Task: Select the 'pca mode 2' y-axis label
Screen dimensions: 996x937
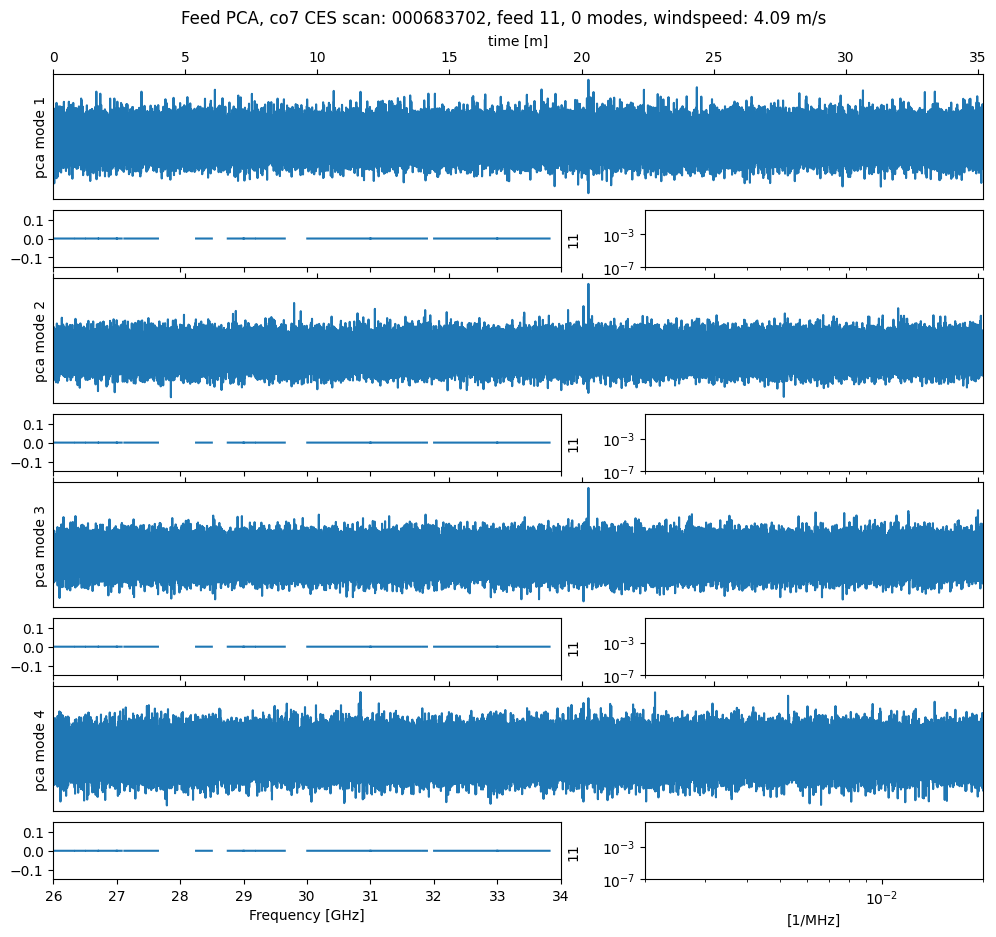Action: click(x=41, y=341)
